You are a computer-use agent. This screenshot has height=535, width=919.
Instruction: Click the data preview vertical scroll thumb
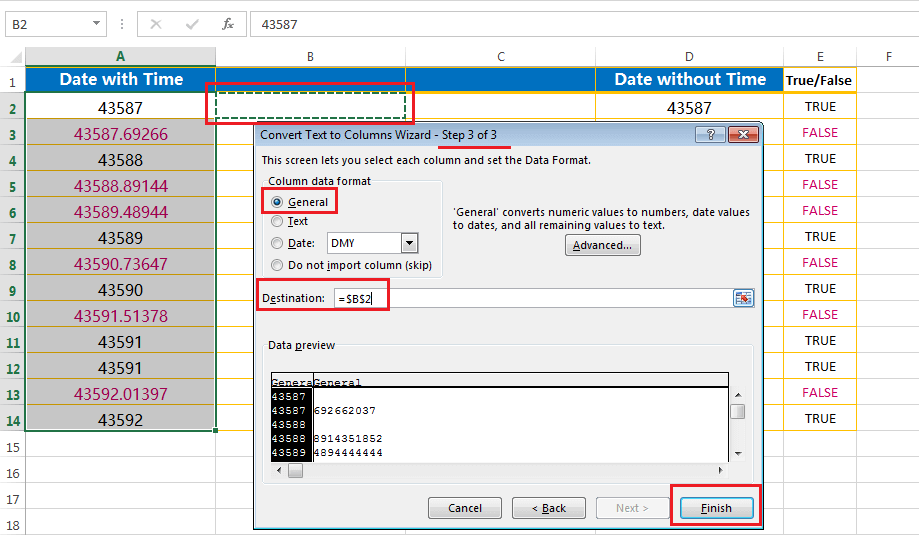tap(738, 411)
